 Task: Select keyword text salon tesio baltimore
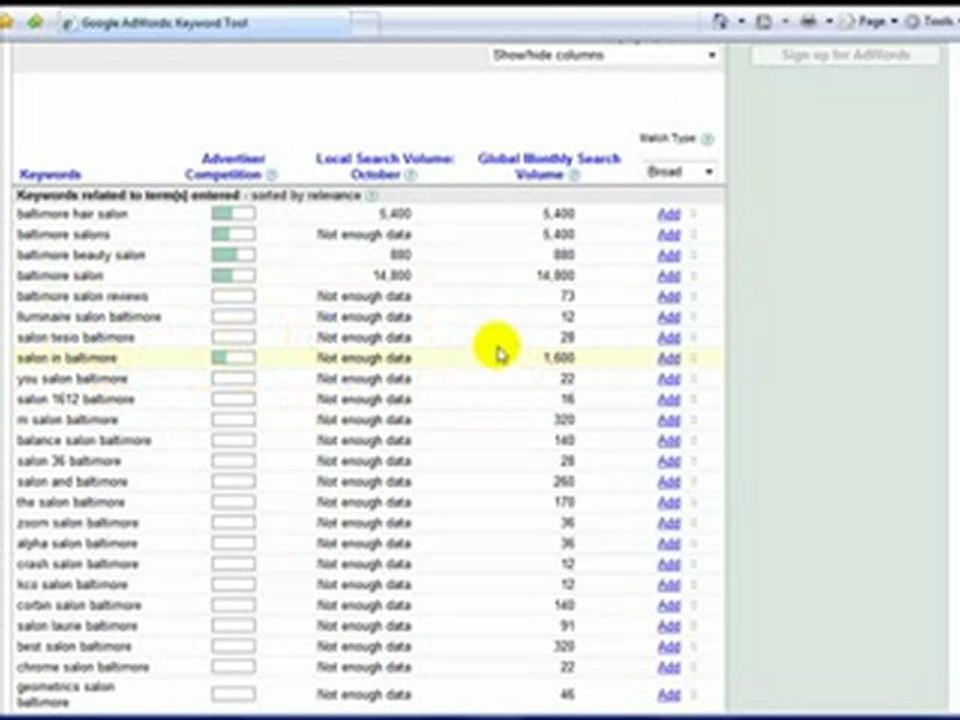(76, 337)
